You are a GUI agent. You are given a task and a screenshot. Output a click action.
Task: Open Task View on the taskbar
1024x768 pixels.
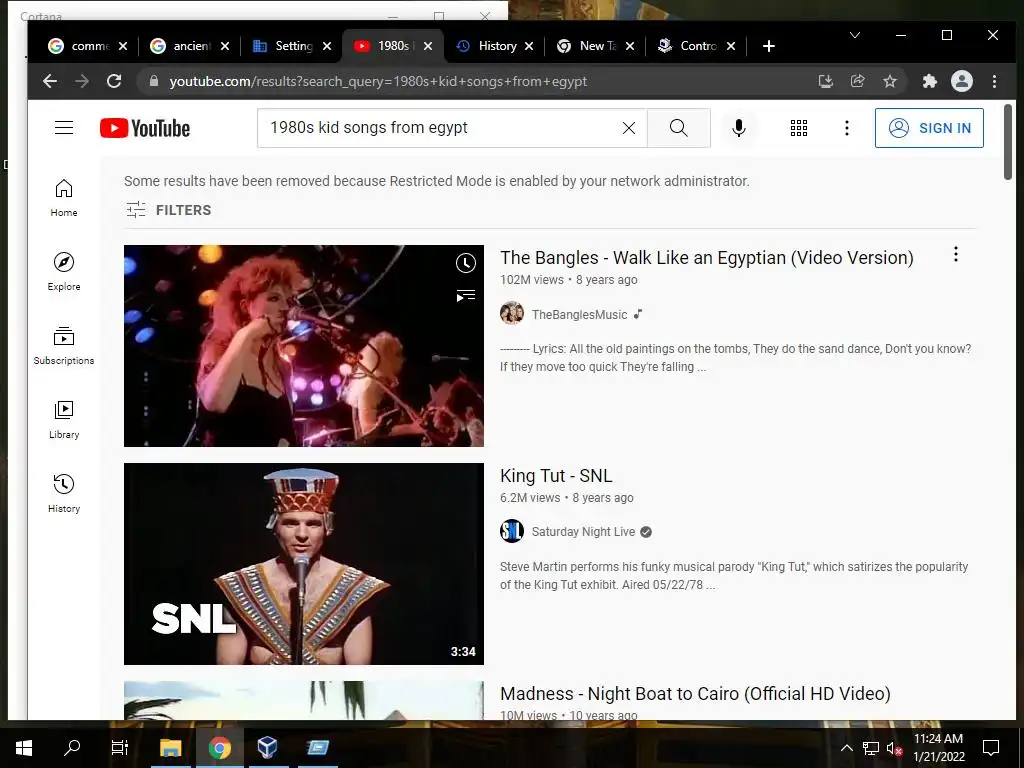[x=120, y=748]
